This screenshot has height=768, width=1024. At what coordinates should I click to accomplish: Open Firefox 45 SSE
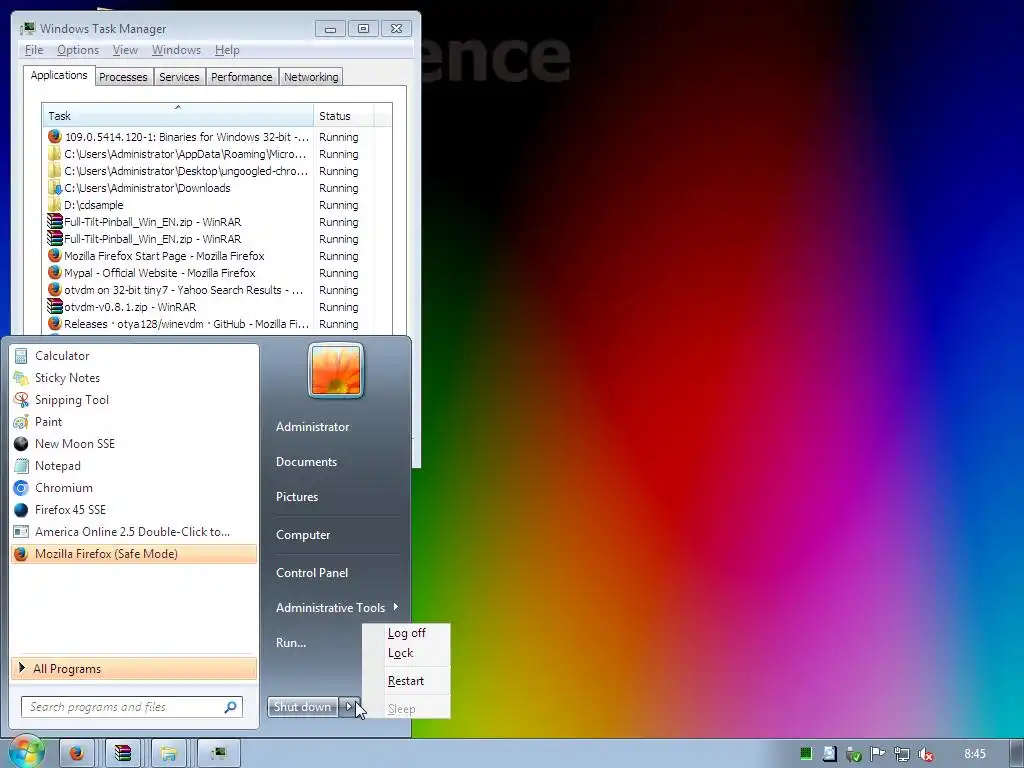(x=134, y=510)
